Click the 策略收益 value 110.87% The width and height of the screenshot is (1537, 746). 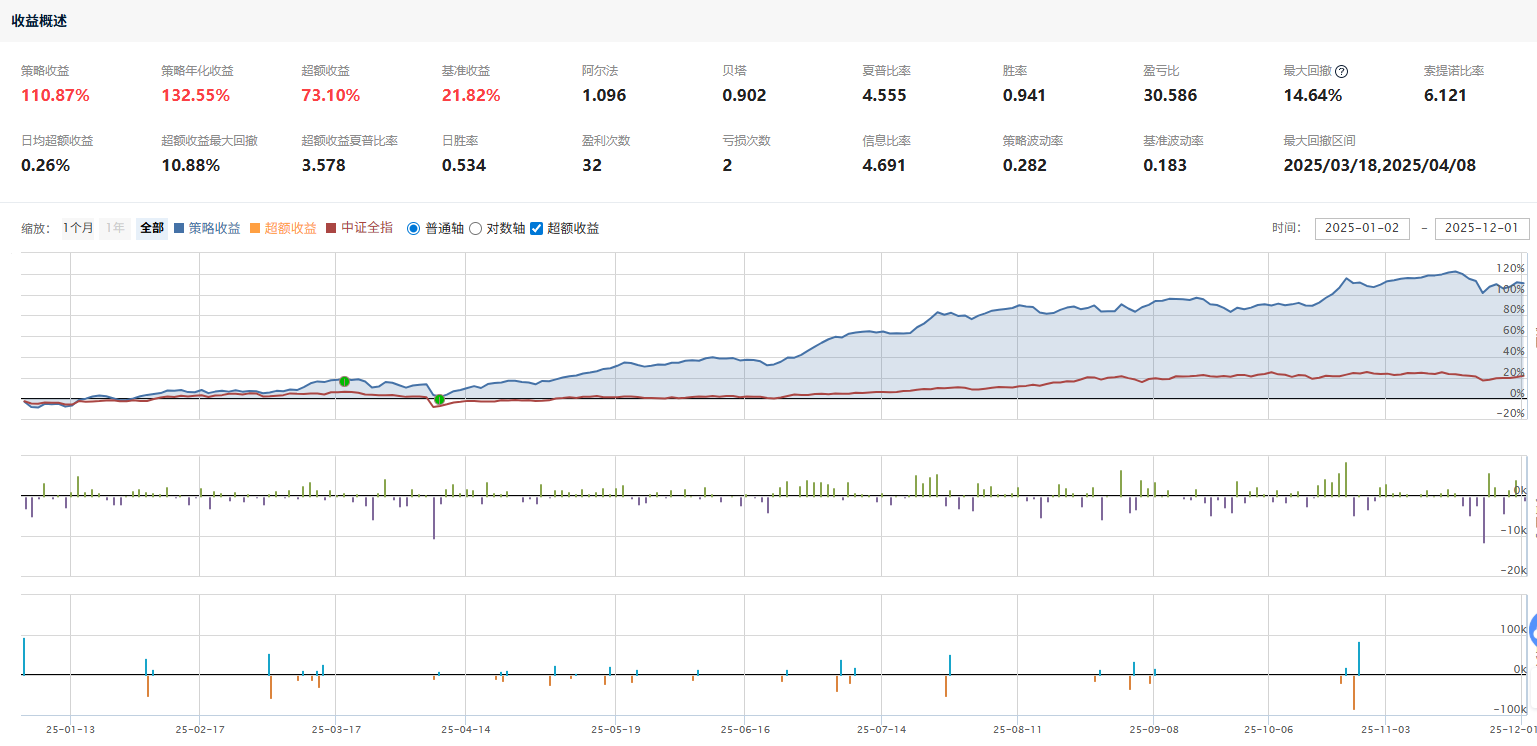pyautogui.click(x=55, y=96)
